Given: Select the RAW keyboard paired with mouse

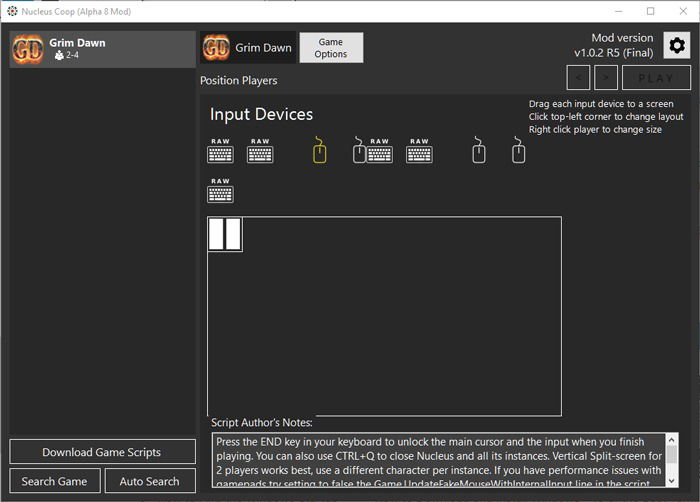Looking at the screenshot, I should (x=379, y=151).
